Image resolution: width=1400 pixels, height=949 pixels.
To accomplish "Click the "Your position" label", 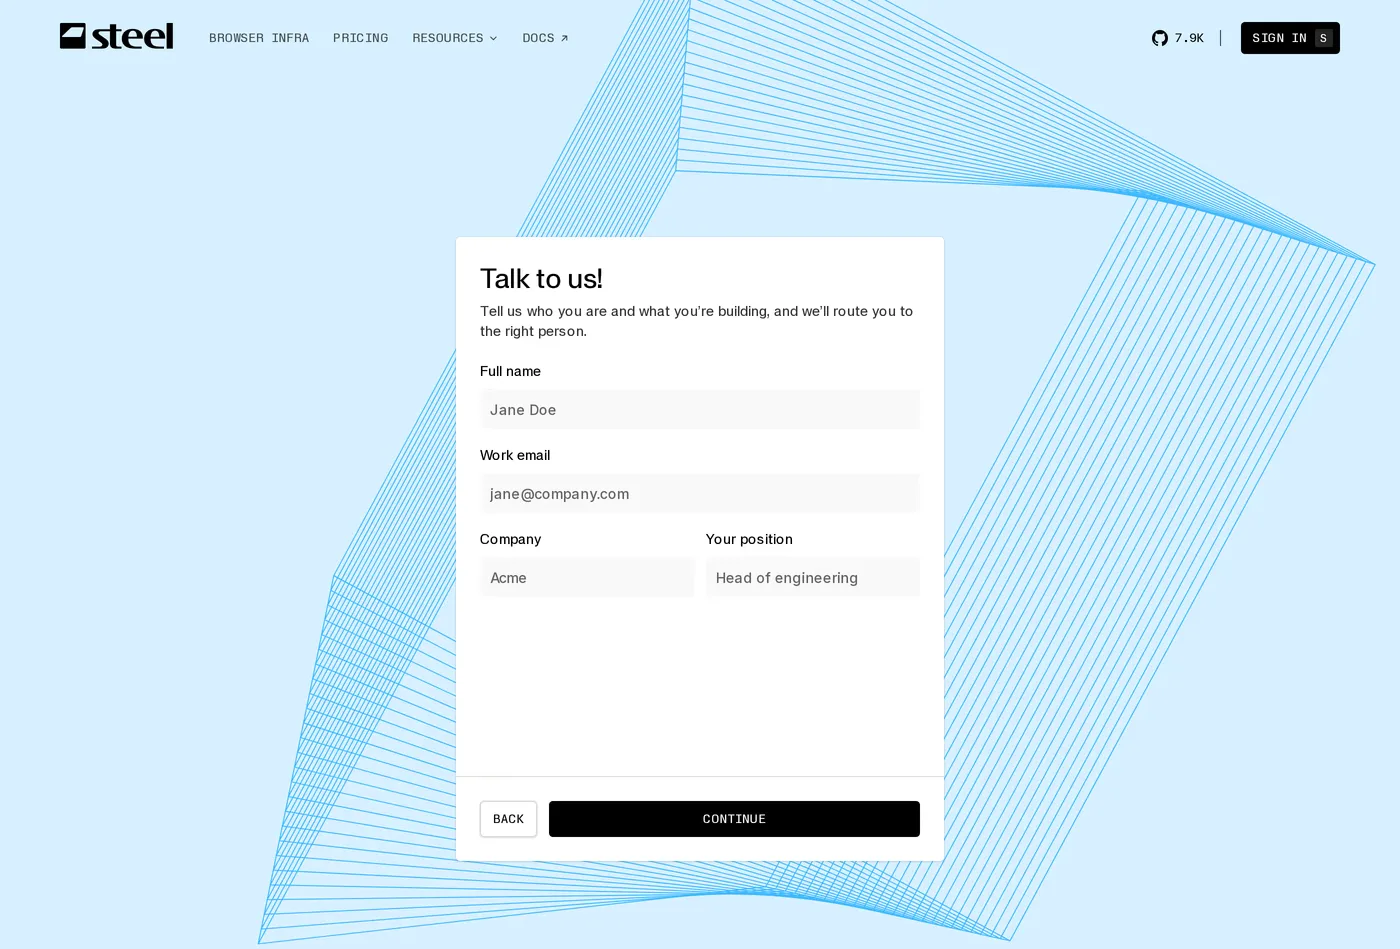I will [x=749, y=539].
